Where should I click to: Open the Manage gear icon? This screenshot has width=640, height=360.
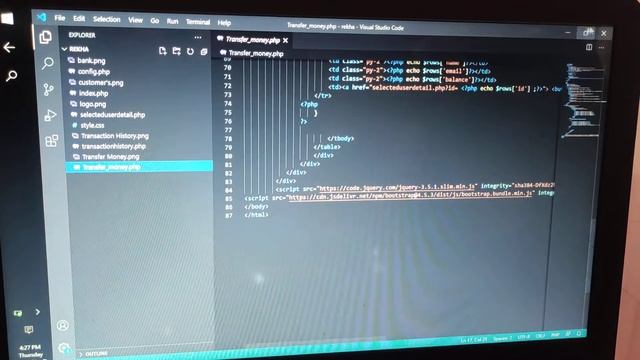tap(64, 349)
